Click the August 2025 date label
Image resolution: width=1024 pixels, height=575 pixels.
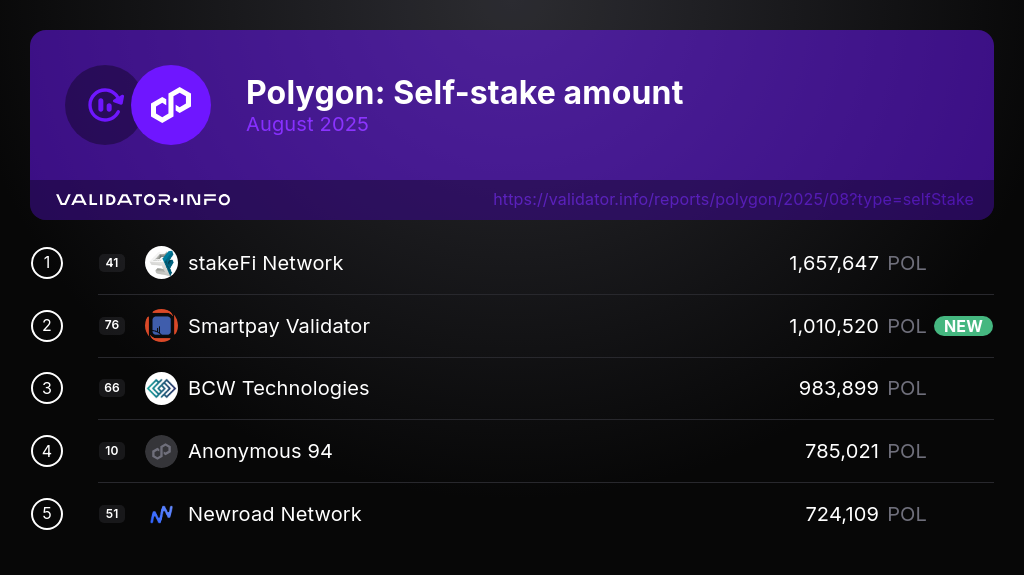point(307,125)
